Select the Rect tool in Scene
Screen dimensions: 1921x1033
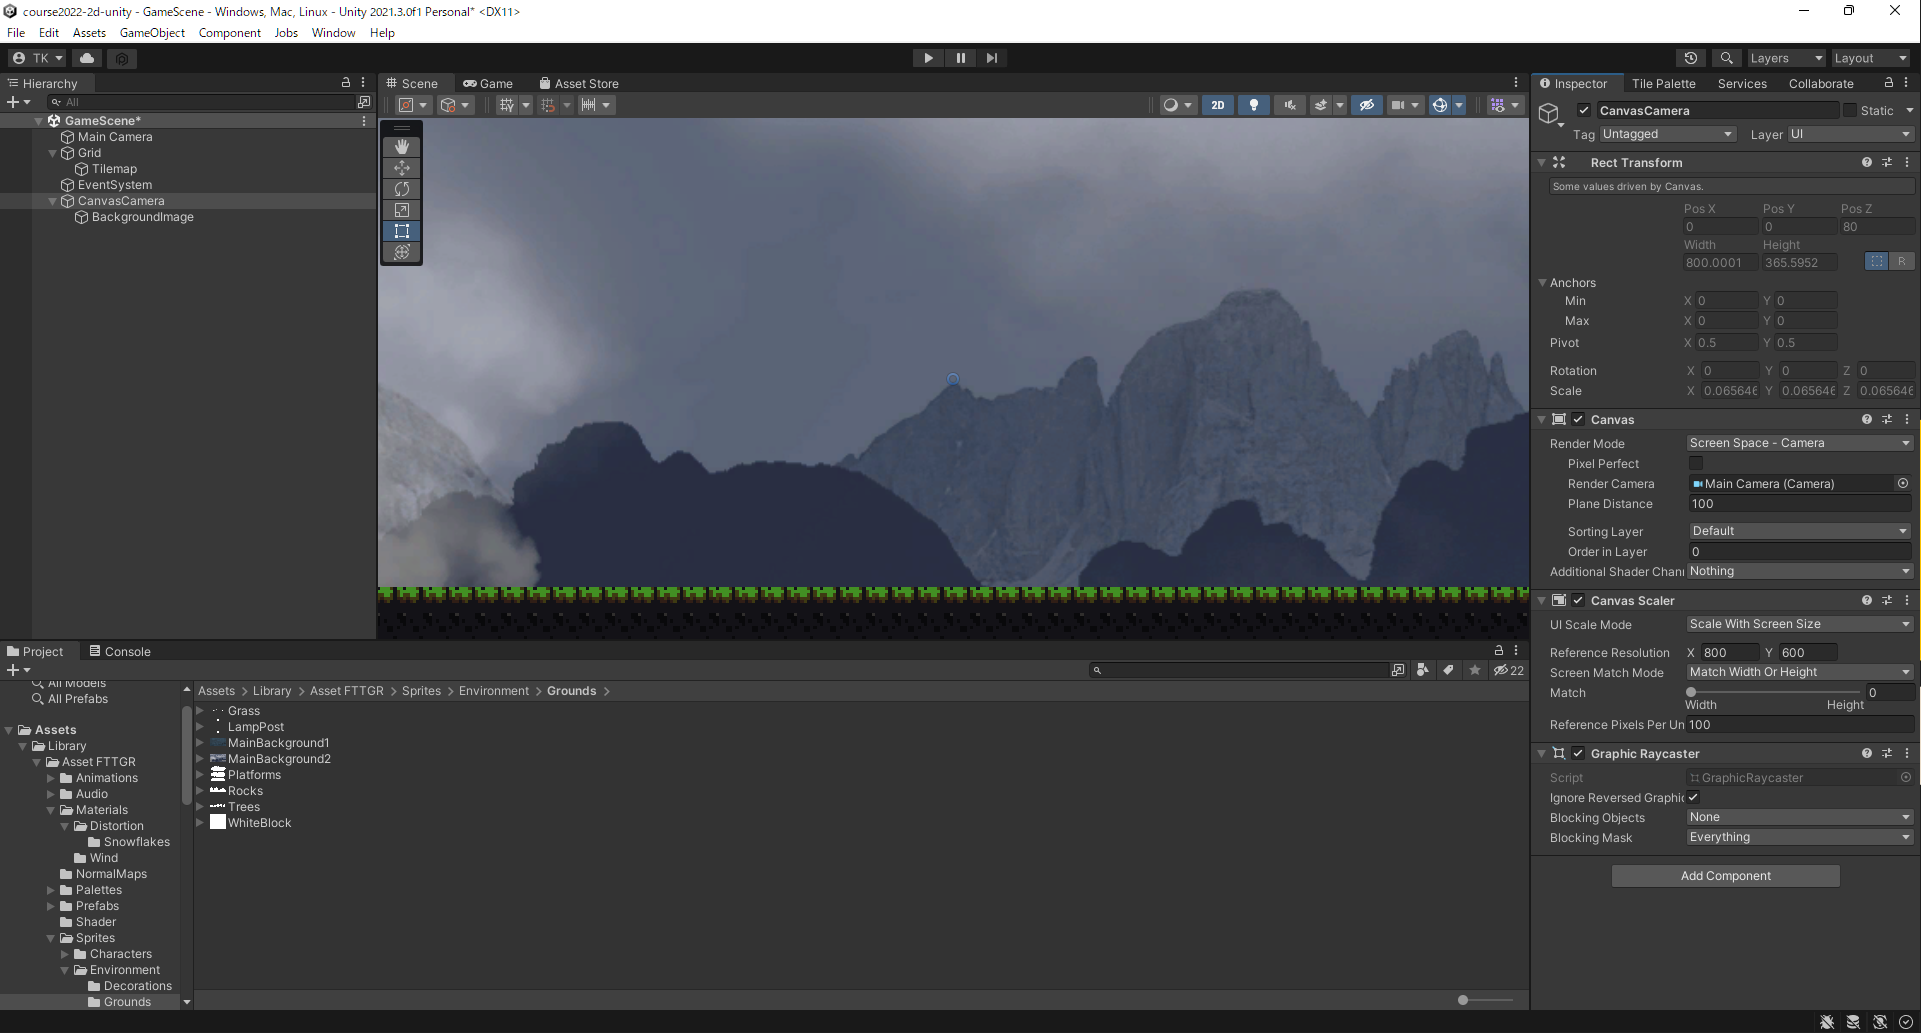[x=402, y=231]
